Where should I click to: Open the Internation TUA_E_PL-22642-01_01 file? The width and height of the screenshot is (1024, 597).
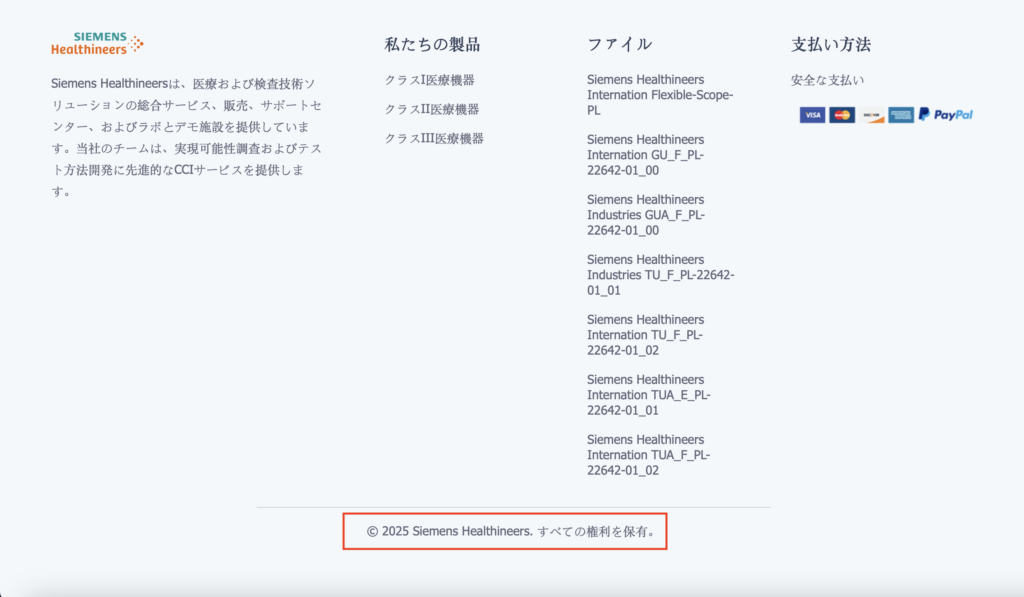point(648,395)
